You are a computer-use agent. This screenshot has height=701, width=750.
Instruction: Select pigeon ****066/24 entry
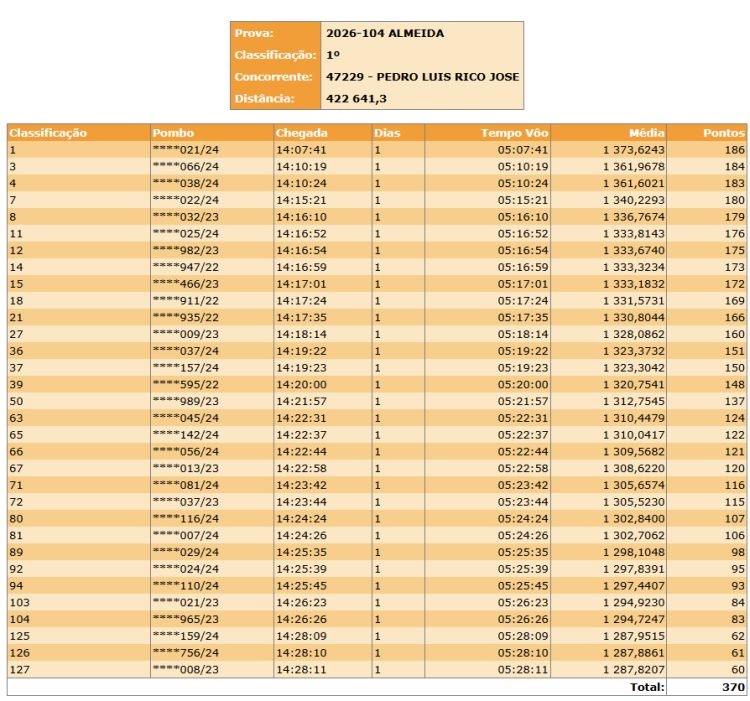[x=185, y=167]
